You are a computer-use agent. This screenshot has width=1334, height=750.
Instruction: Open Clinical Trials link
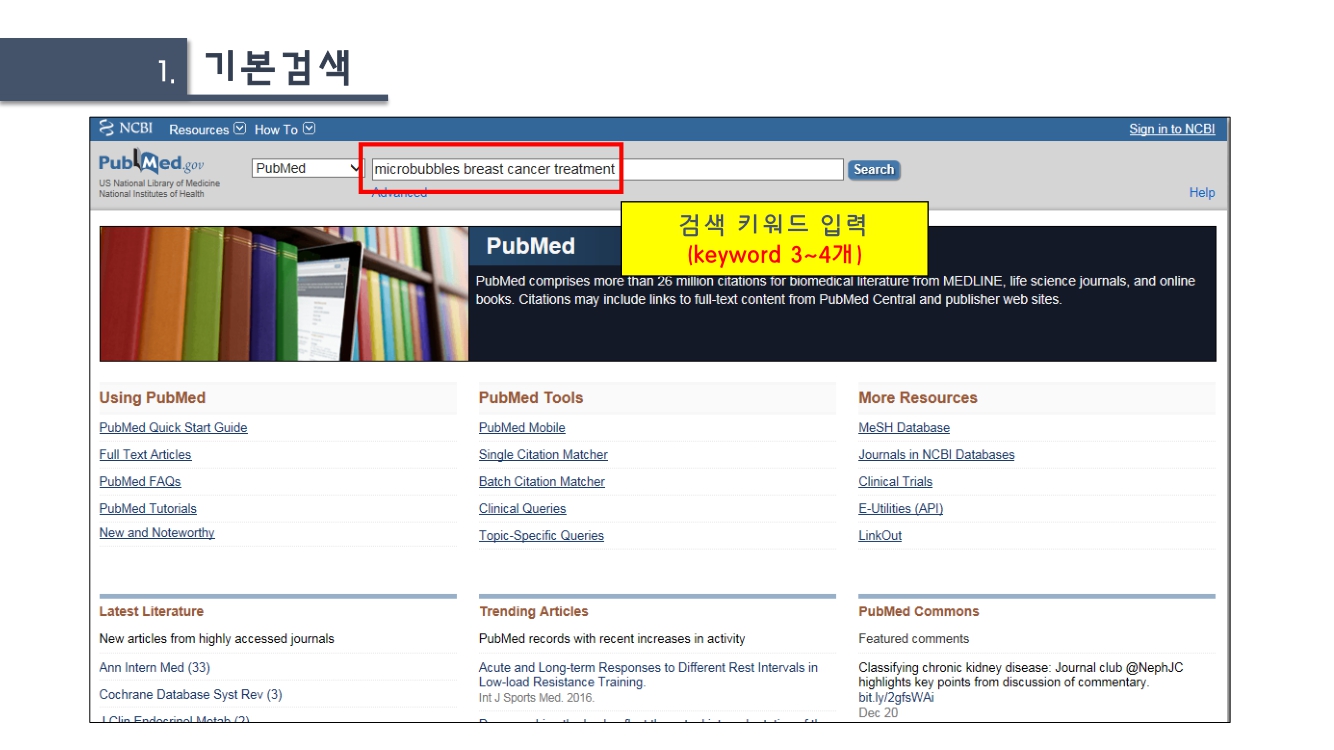pyautogui.click(x=895, y=482)
